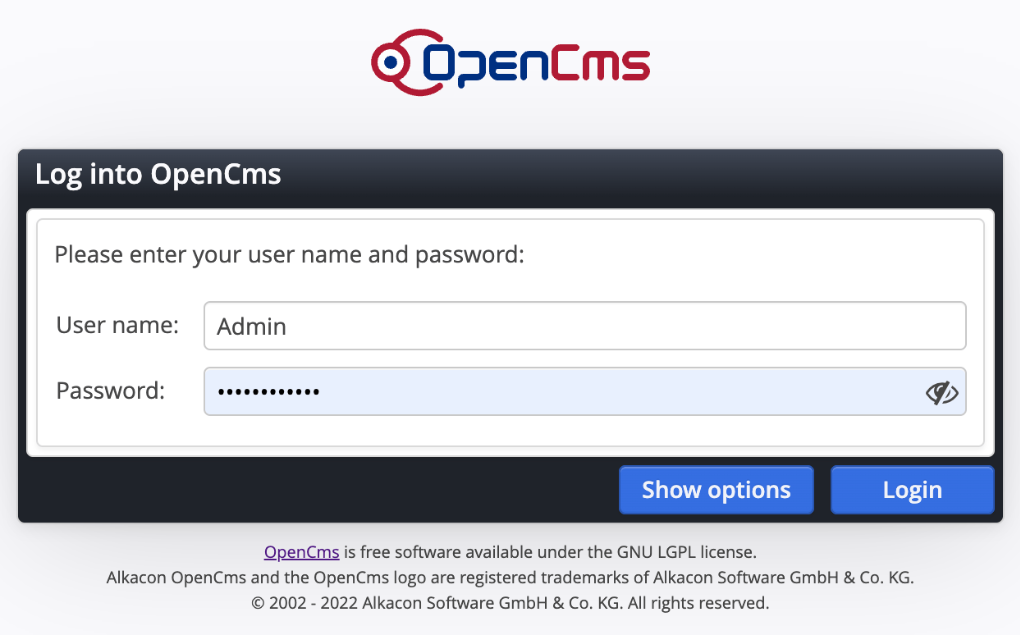Image resolution: width=1020 pixels, height=635 pixels.
Task: Expand additional login options
Action: [x=716, y=489]
